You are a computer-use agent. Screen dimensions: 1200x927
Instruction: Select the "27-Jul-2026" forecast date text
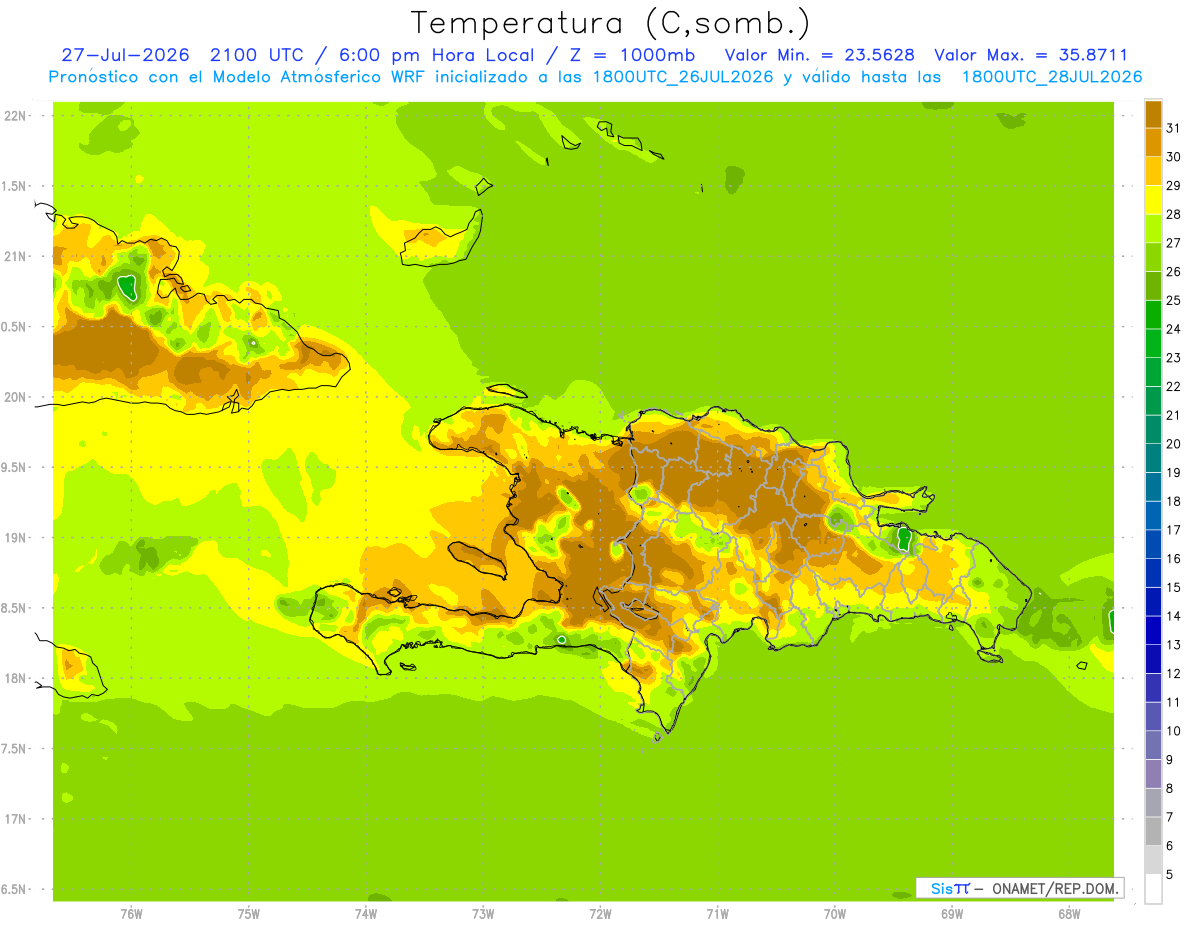click(125, 54)
